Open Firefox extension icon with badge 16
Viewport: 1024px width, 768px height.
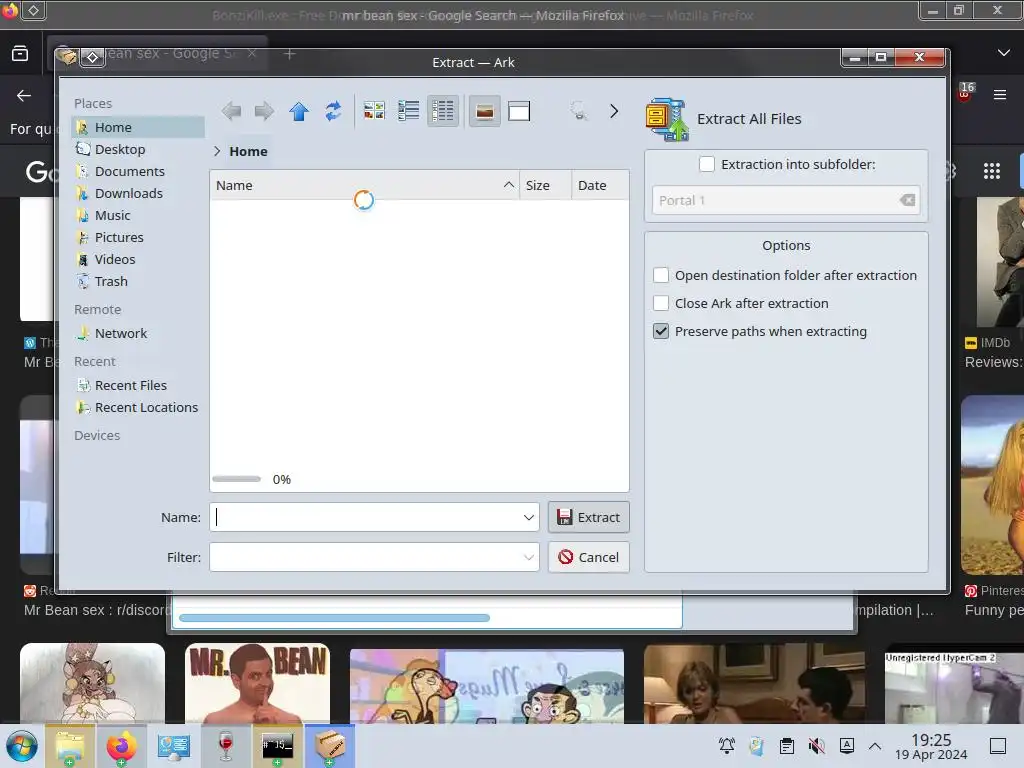[966, 92]
